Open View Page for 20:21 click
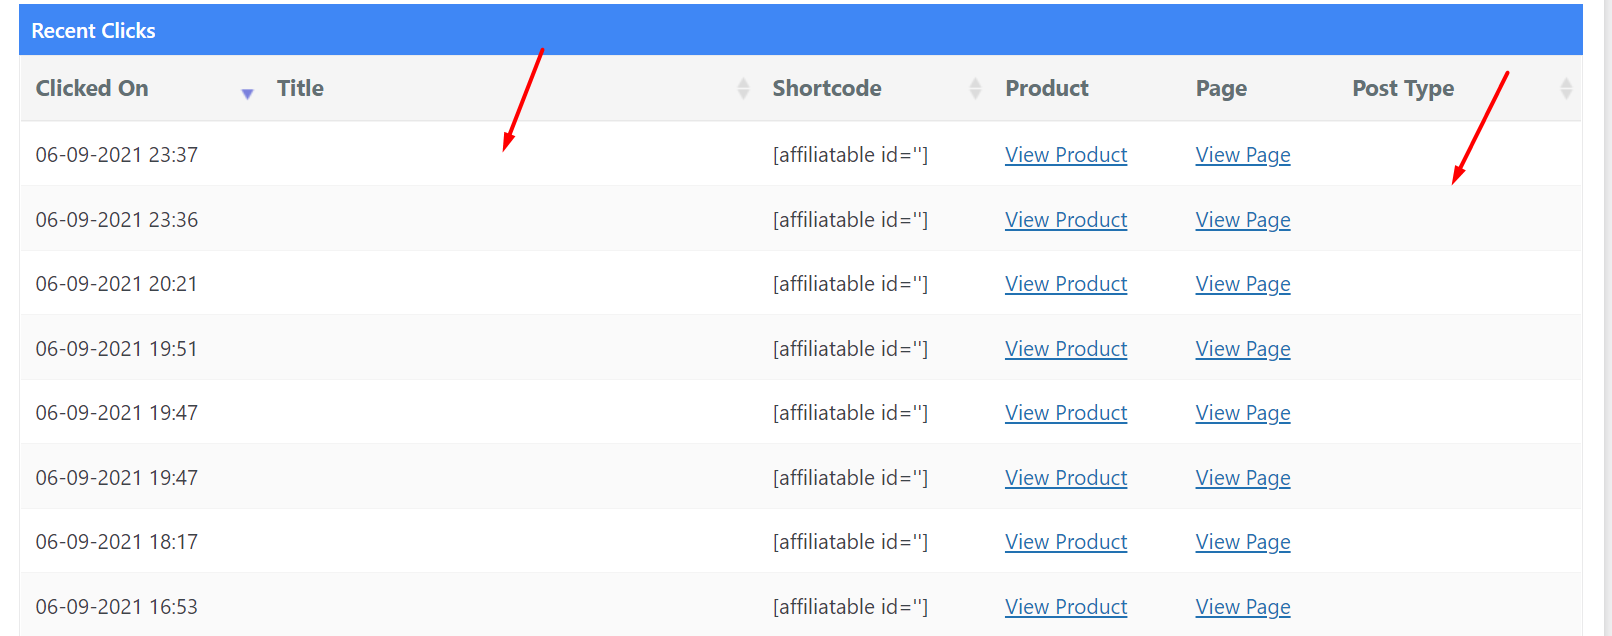The width and height of the screenshot is (1612, 636). click(x=1243, y=284)
